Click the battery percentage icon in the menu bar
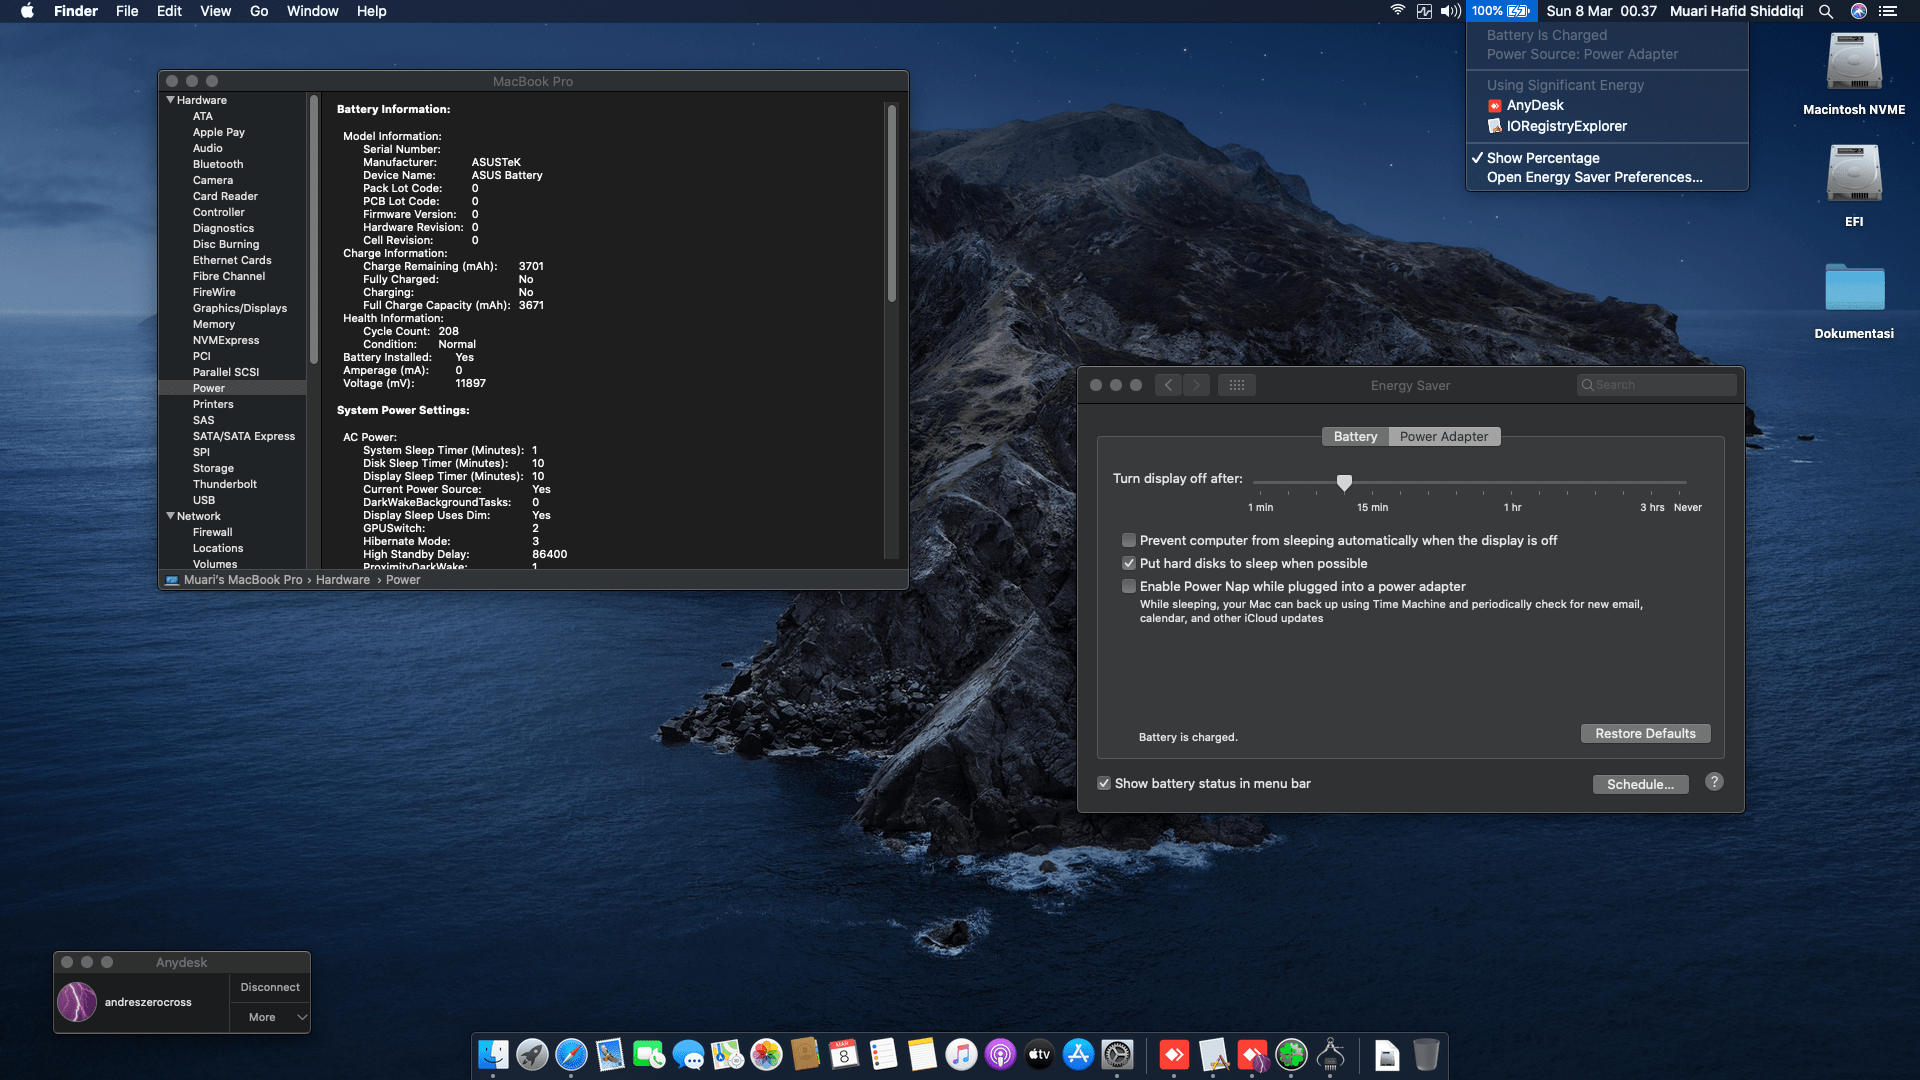This screenshot has width=1920, height=1080. (x=1500, y=11)
